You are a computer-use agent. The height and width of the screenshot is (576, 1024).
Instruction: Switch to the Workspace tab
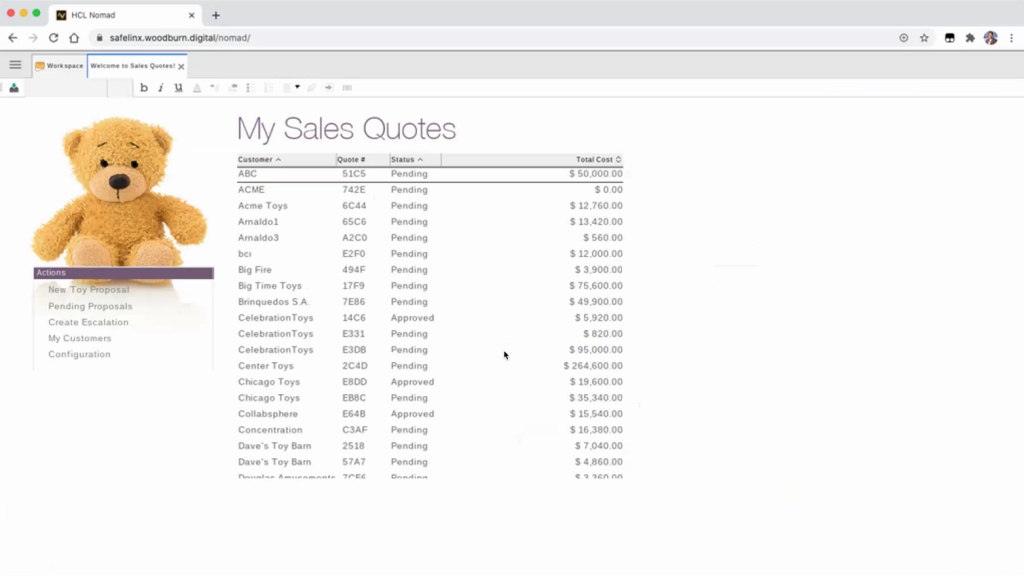point(60,66)
